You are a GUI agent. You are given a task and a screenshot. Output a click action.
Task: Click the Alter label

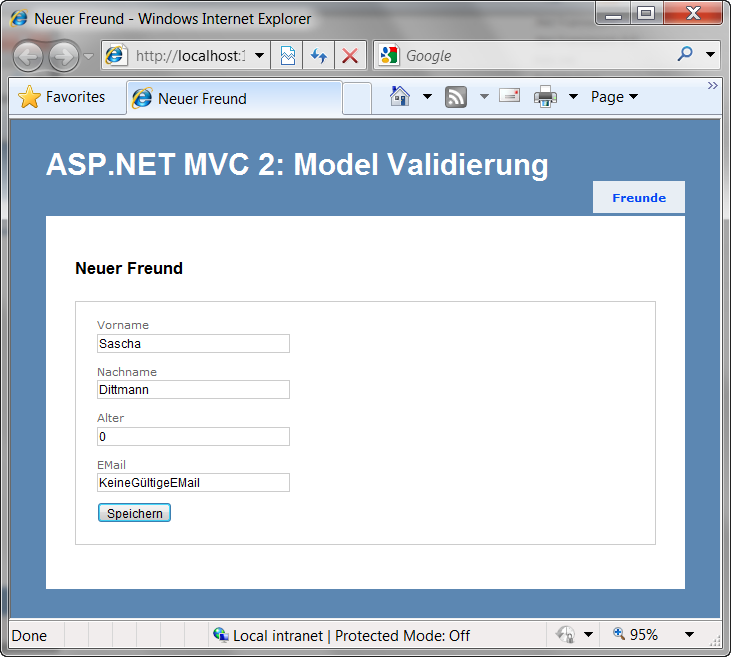(x=110, y=418)
